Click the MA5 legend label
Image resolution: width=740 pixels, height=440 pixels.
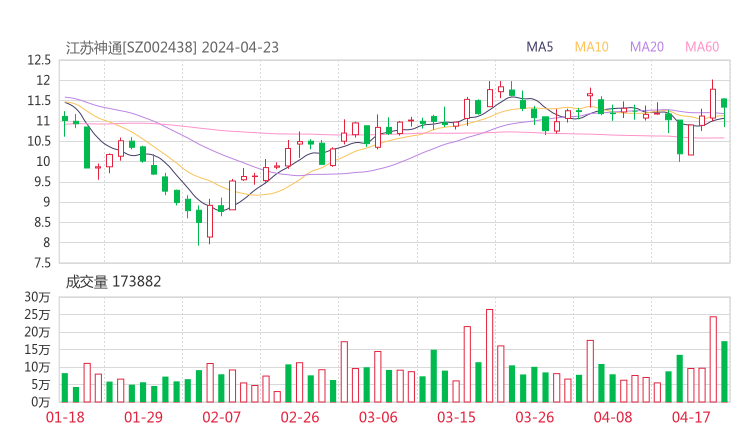point(539,47)
